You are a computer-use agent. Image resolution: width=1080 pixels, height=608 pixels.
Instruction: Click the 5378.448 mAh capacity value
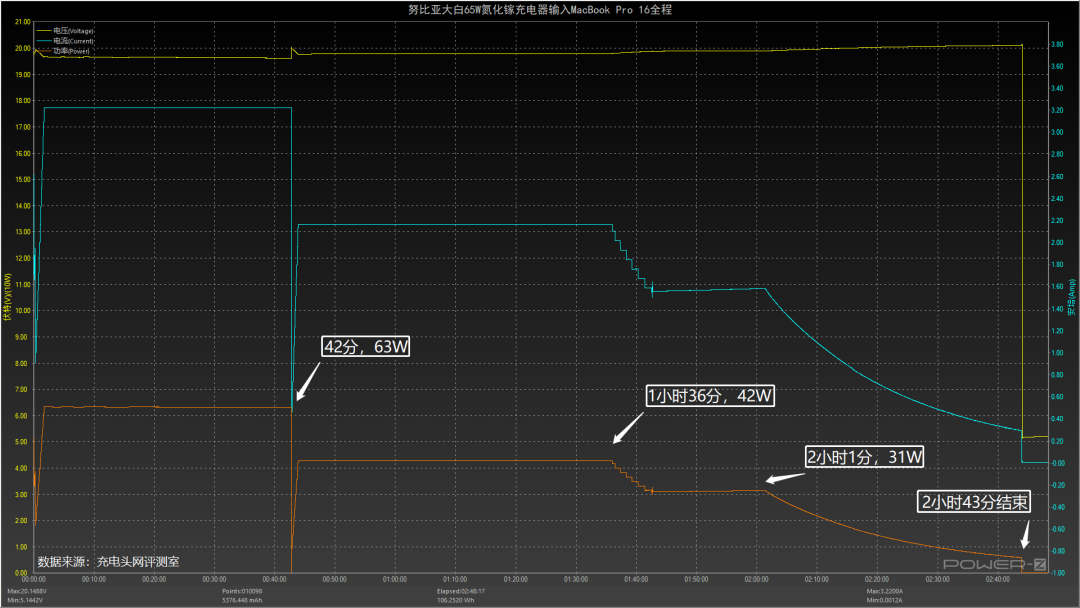tap(242, 600)
